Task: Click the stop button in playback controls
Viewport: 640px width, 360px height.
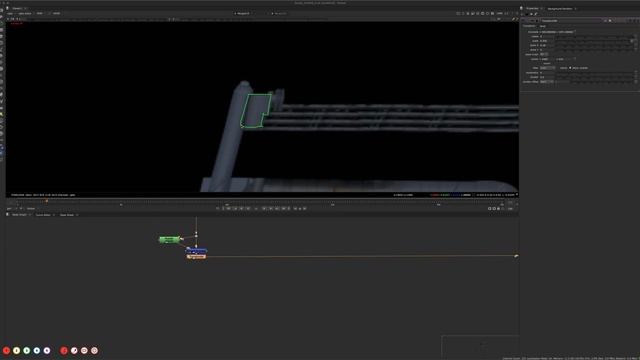Action: (x=256, y=209)
